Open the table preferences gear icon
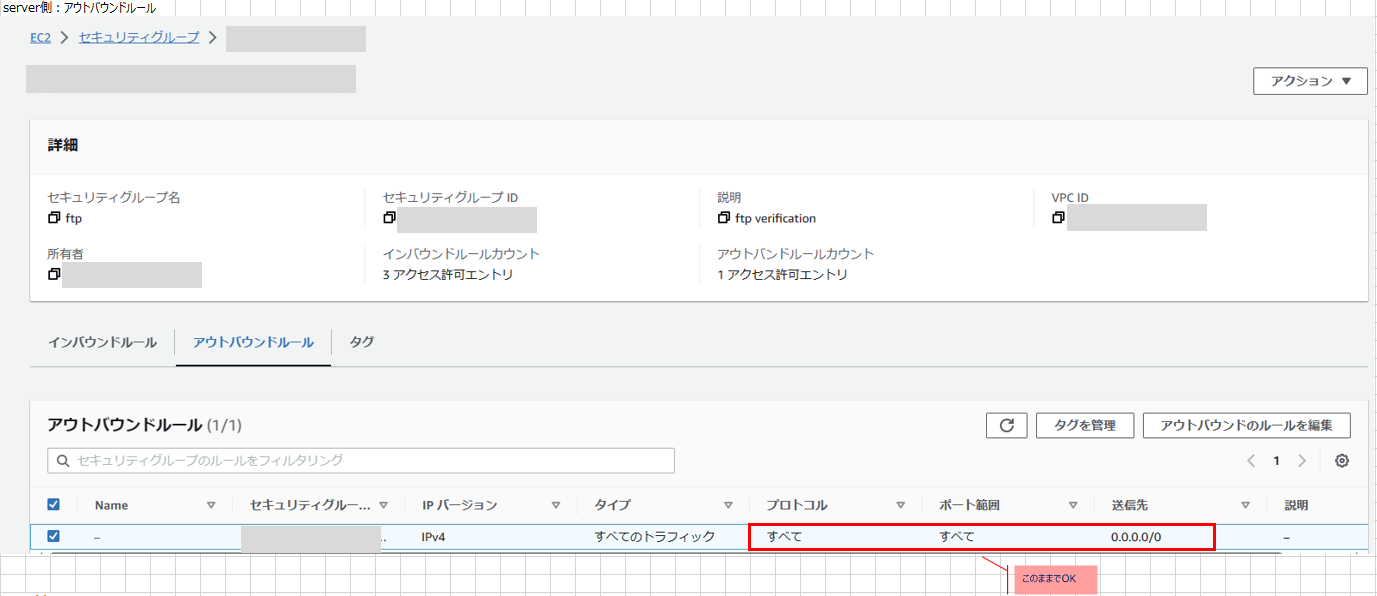The height and width of the screenshot is (596, 1377). 1341,460
